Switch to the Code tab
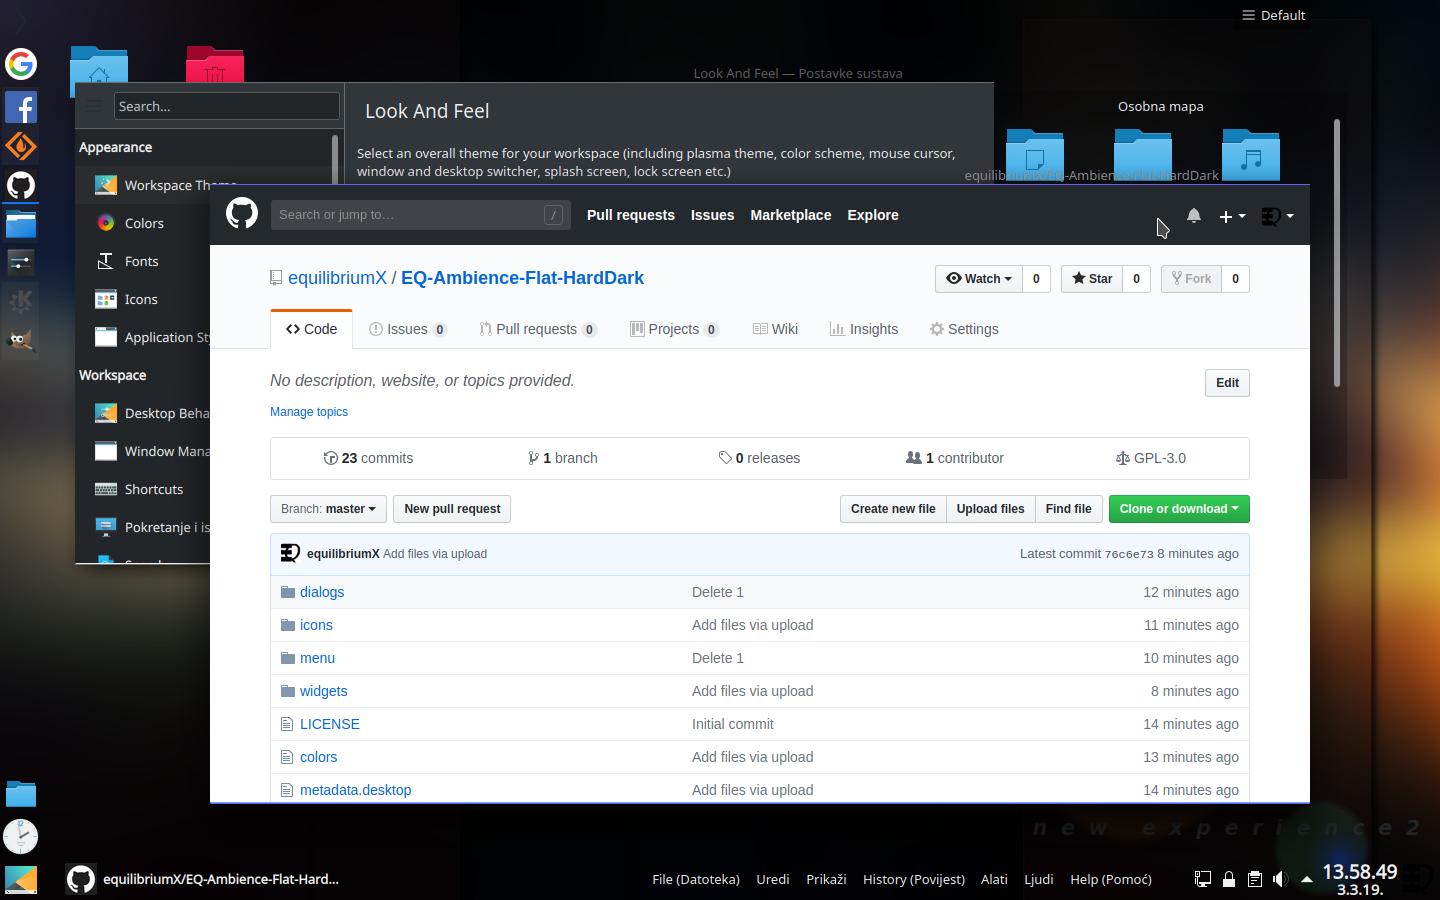 [x=312, y=329]
